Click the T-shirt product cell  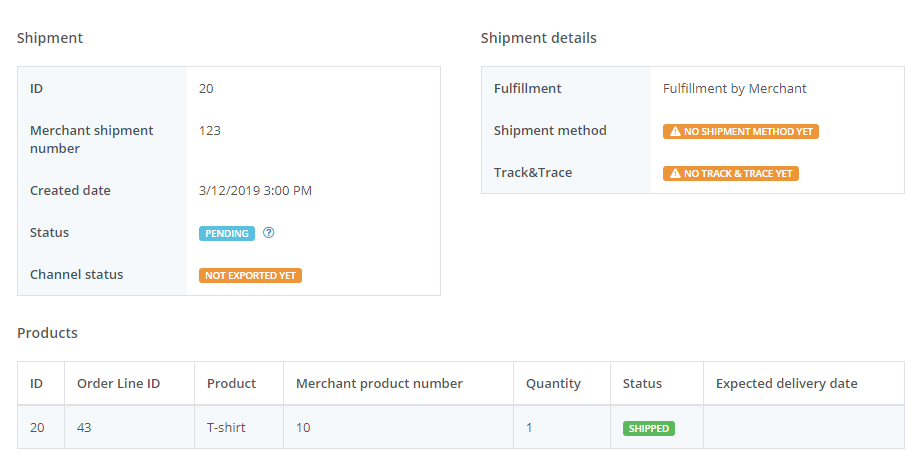coord(226,428)
